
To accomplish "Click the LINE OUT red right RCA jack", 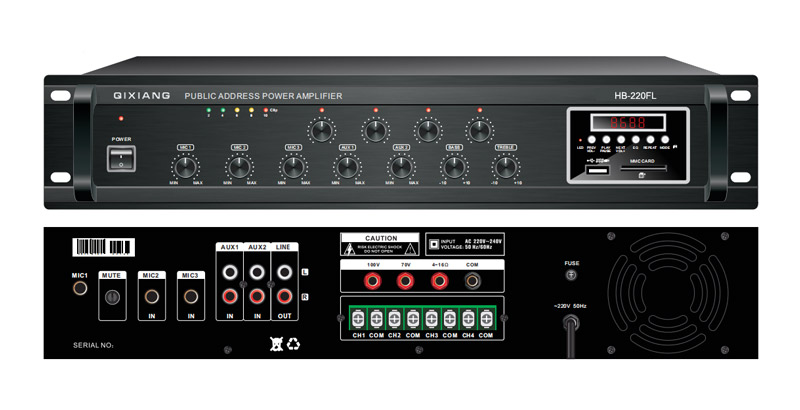I will tap(284, 296).
